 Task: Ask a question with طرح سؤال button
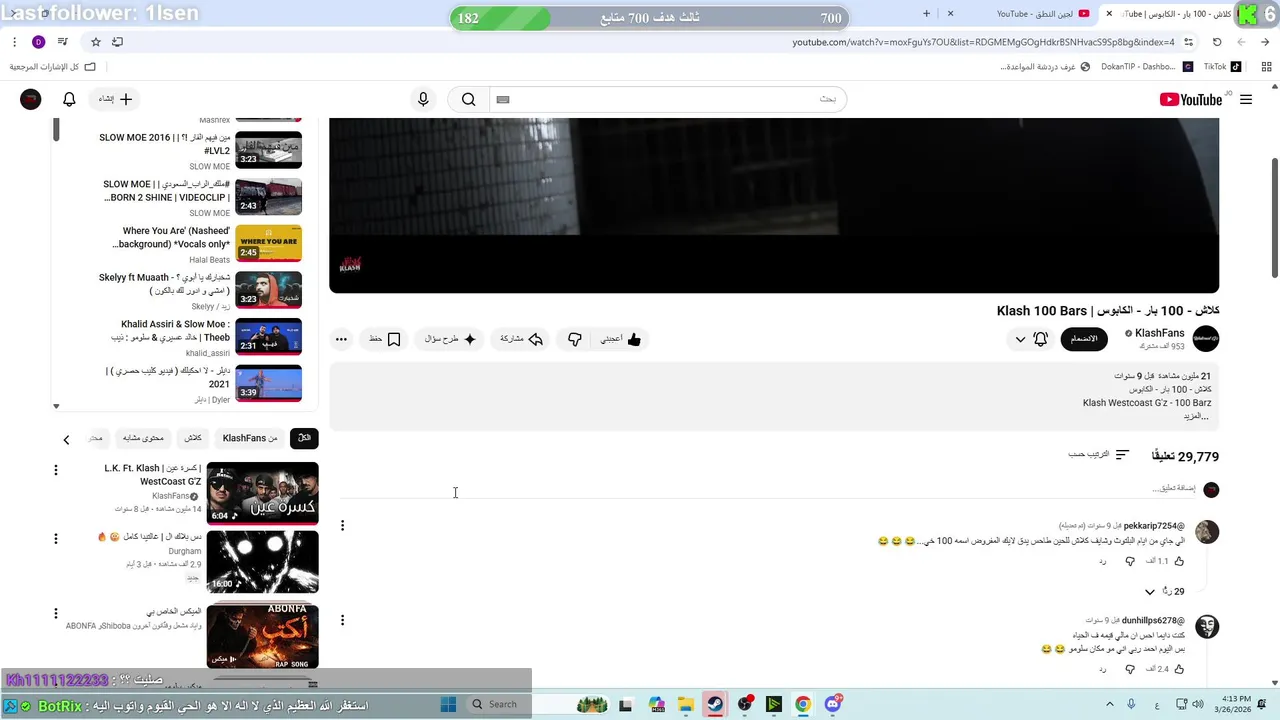click(448, 339)
